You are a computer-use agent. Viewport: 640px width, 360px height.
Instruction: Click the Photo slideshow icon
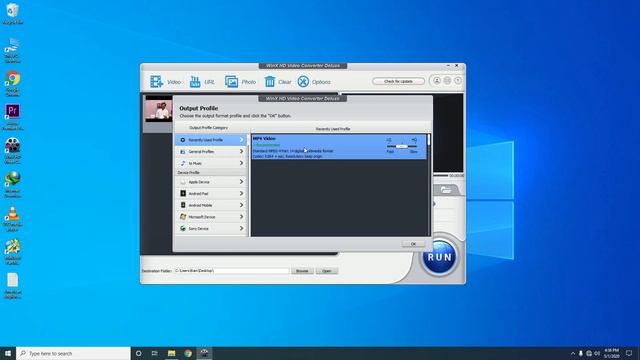(231, 82)
